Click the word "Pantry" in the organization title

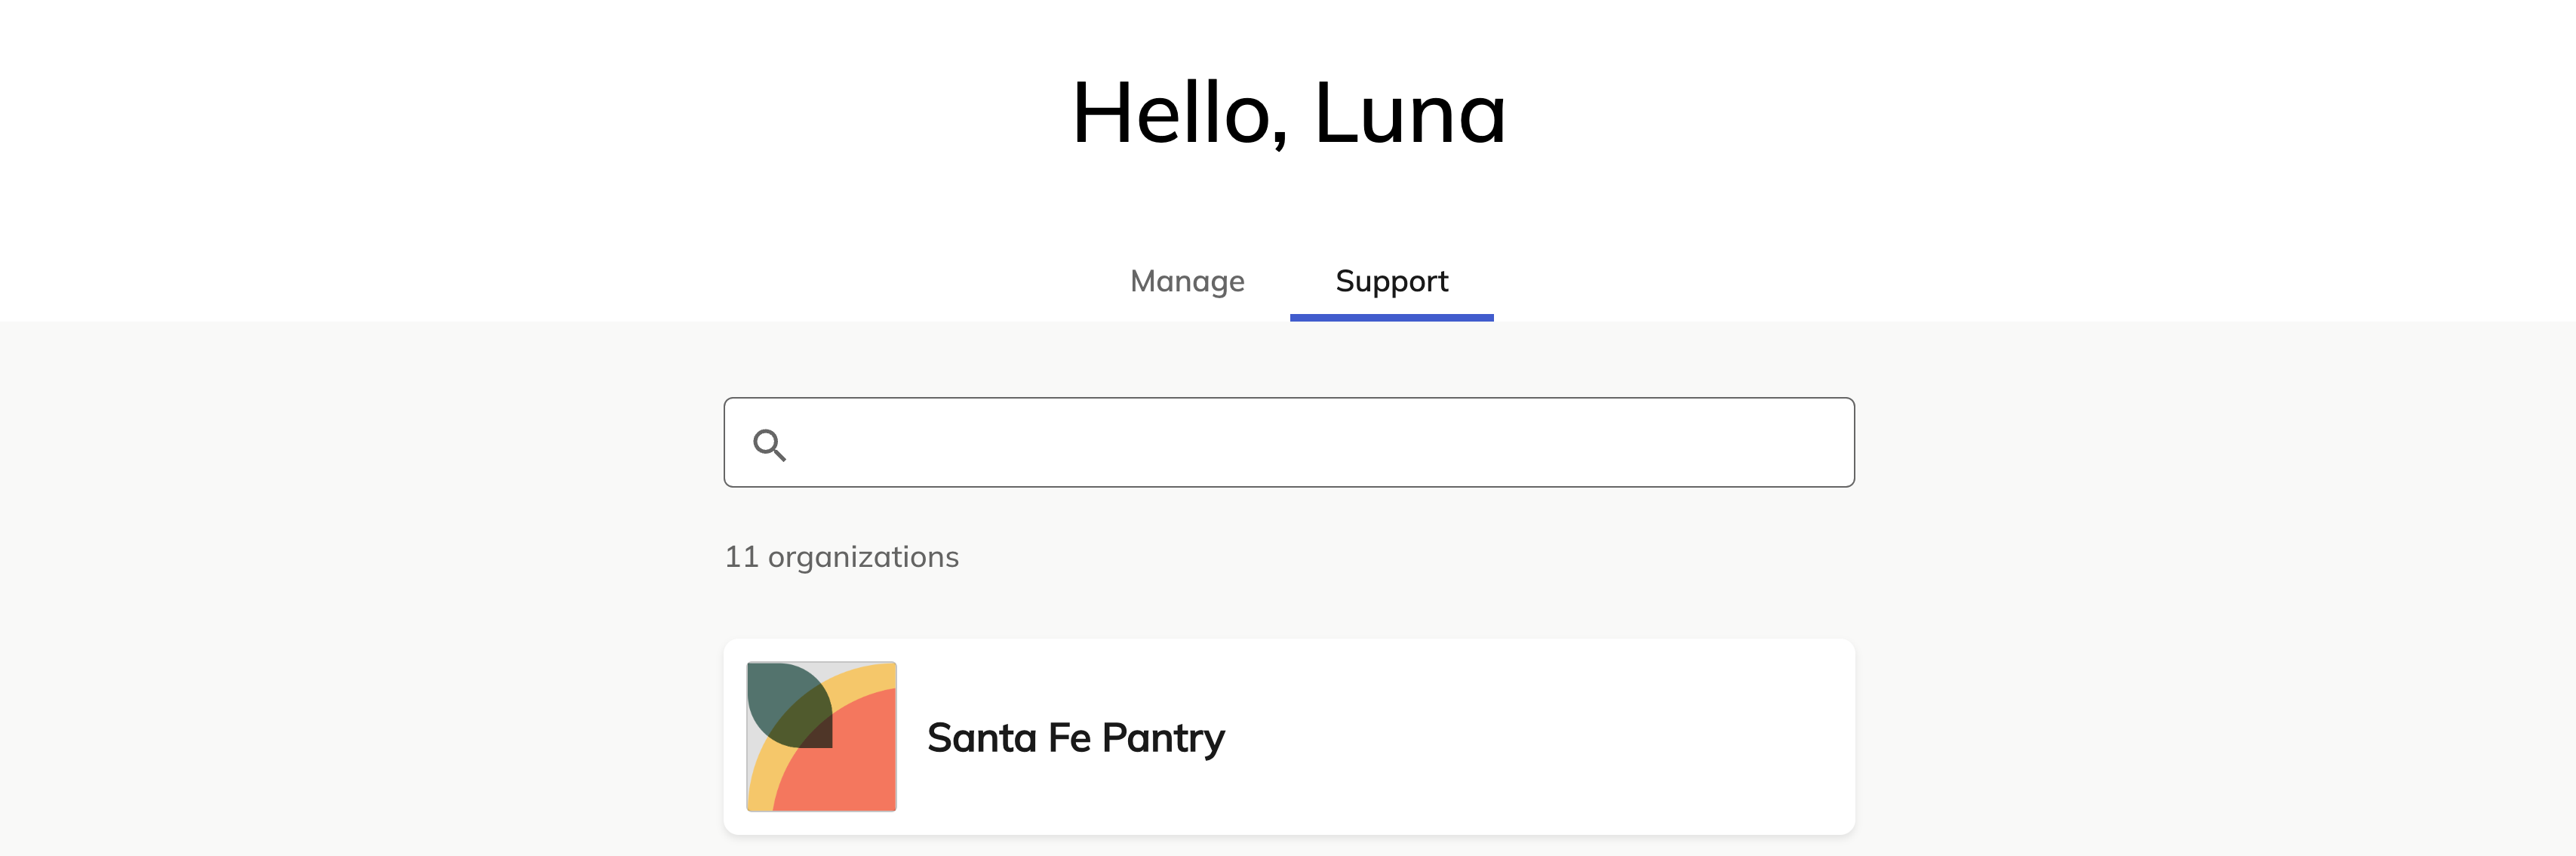tap(1163, 738)
